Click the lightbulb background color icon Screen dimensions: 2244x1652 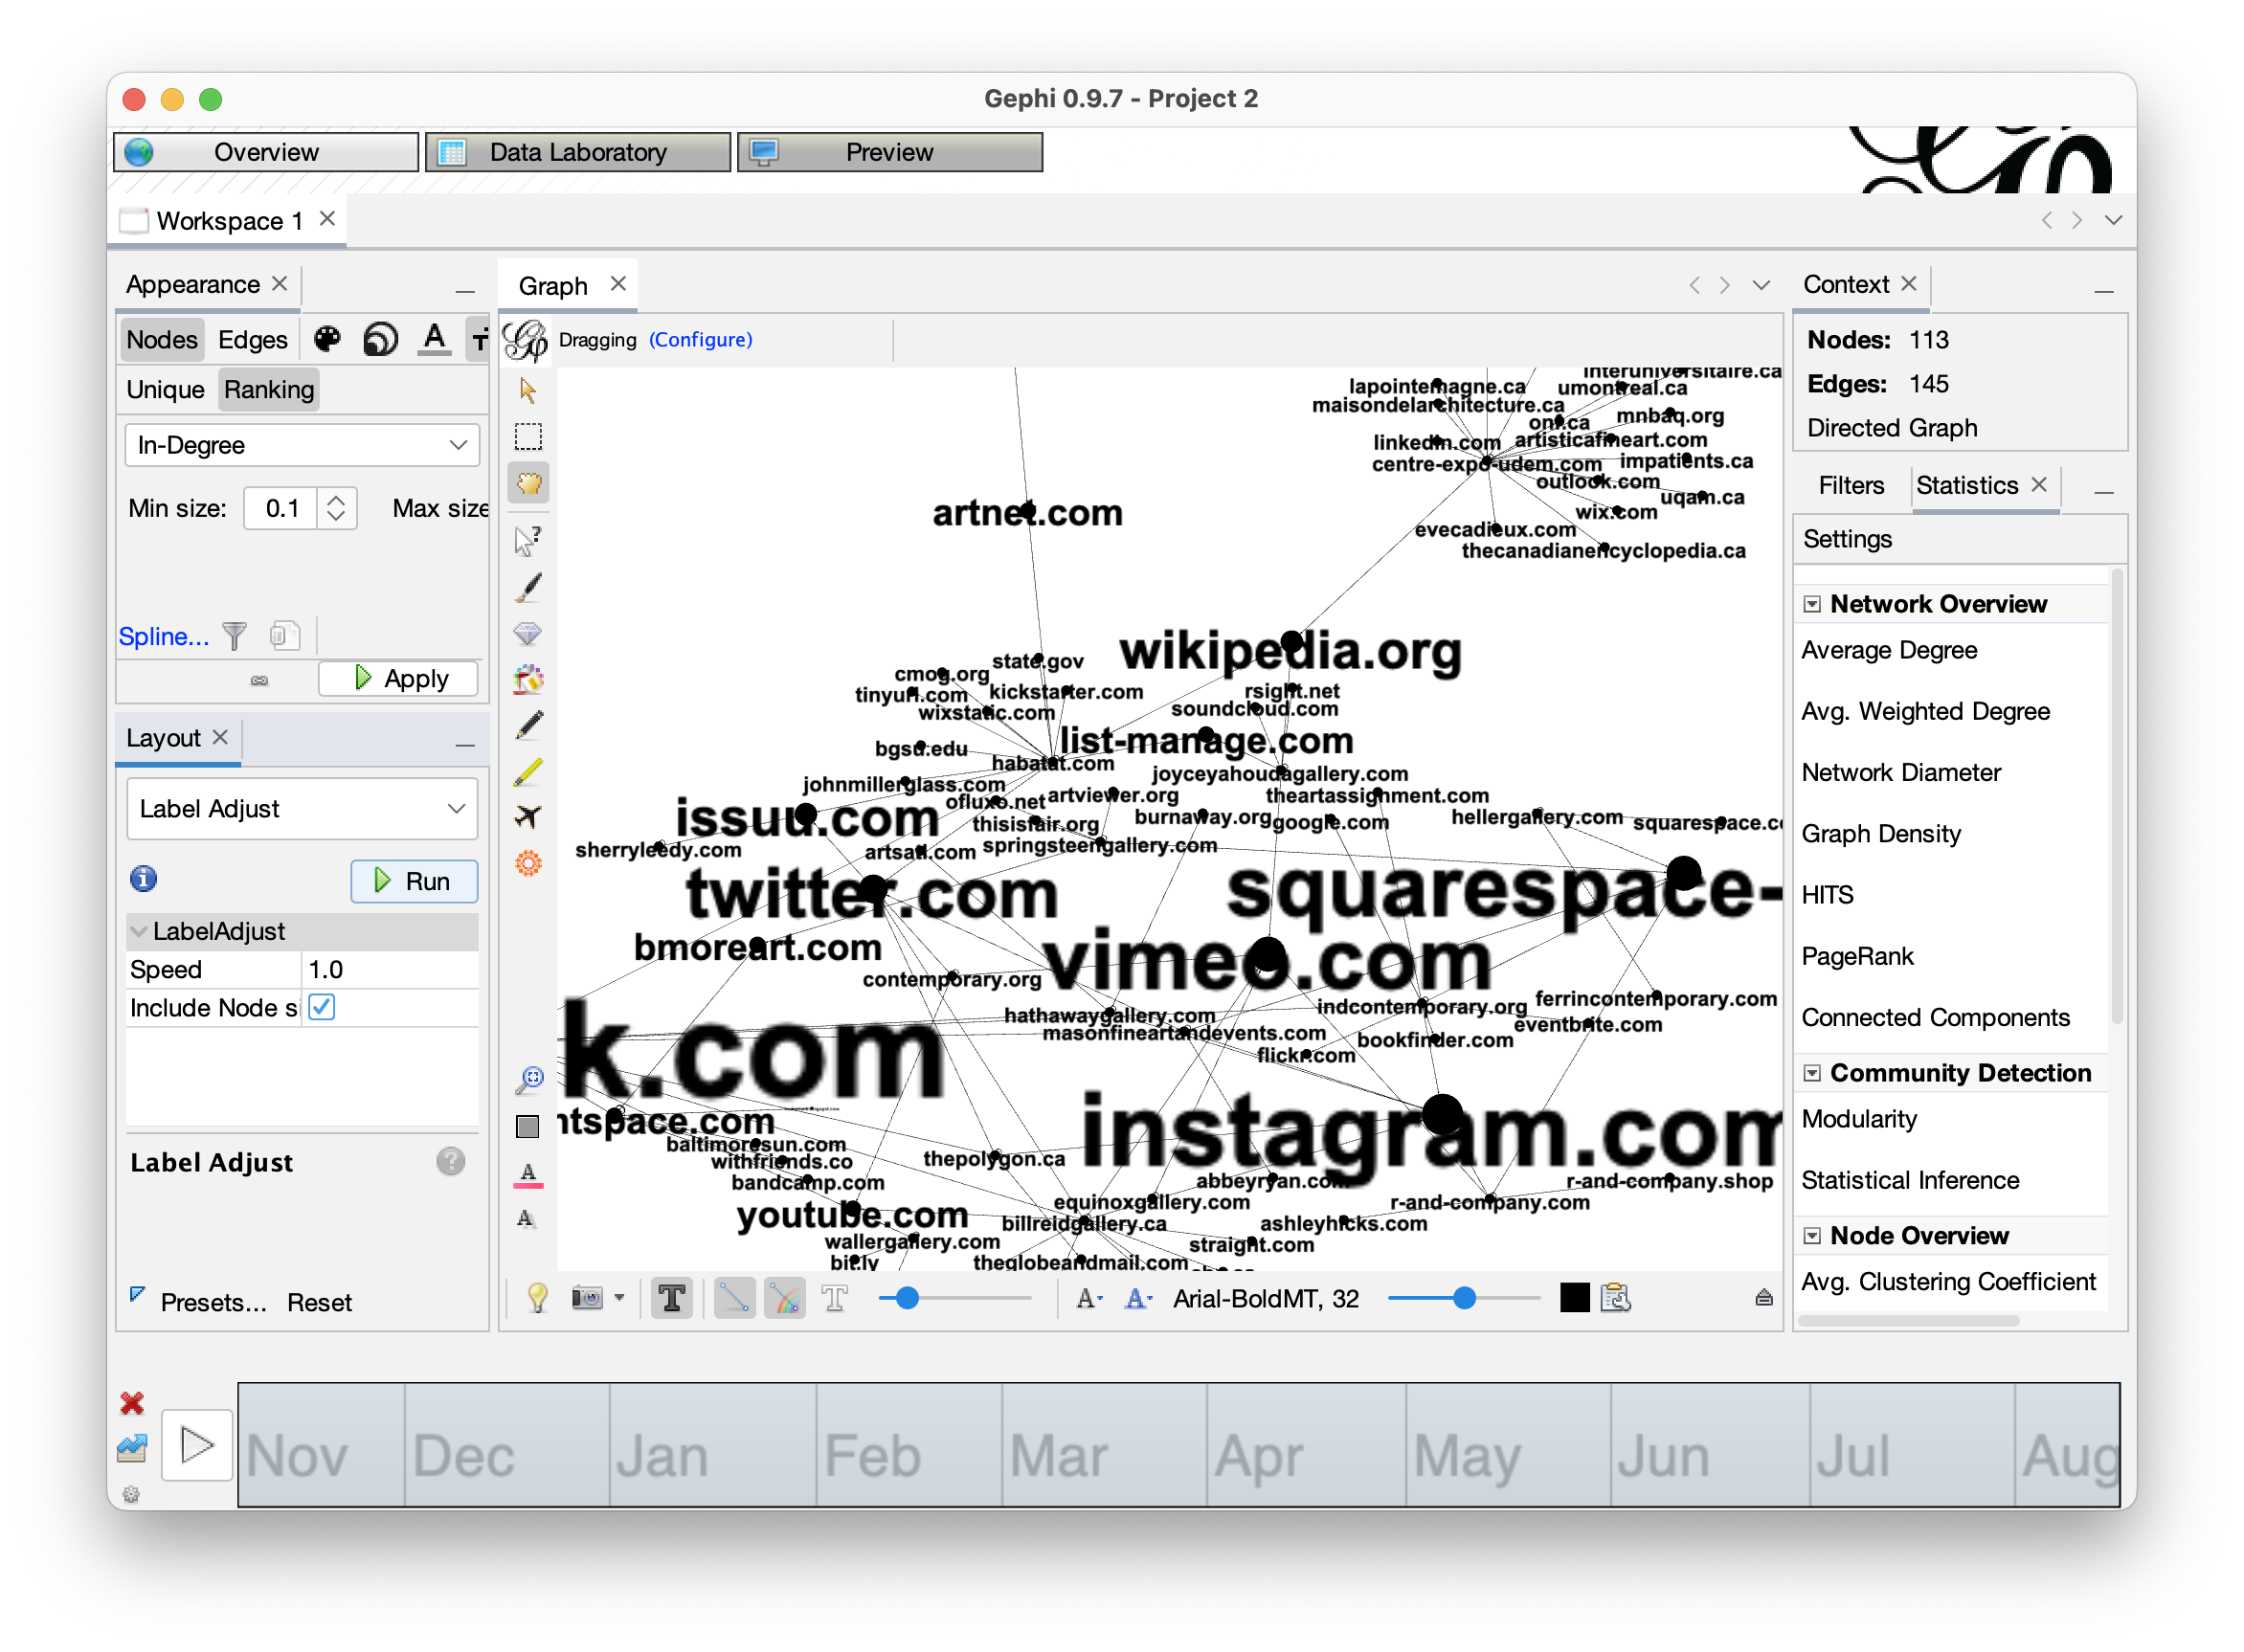537,1298
